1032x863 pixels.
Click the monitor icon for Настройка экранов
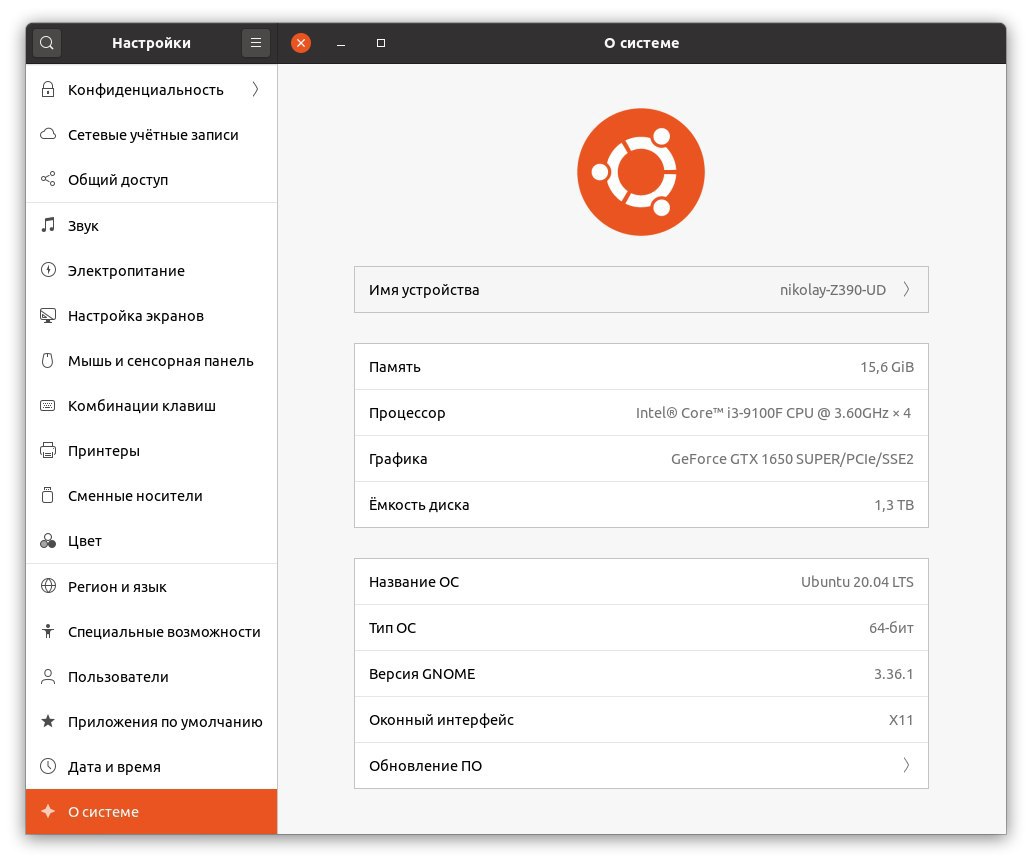(x=47, y=315)
